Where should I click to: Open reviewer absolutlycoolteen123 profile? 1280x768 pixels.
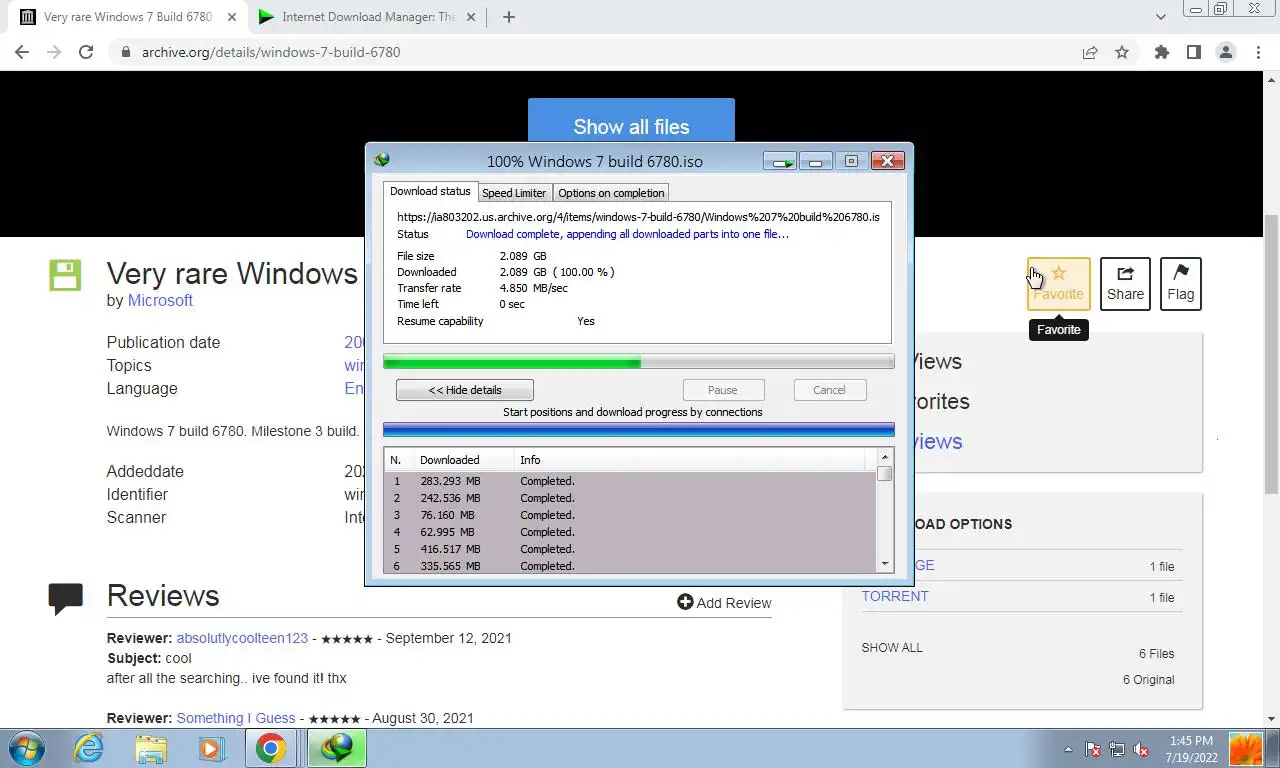[242, 638]
